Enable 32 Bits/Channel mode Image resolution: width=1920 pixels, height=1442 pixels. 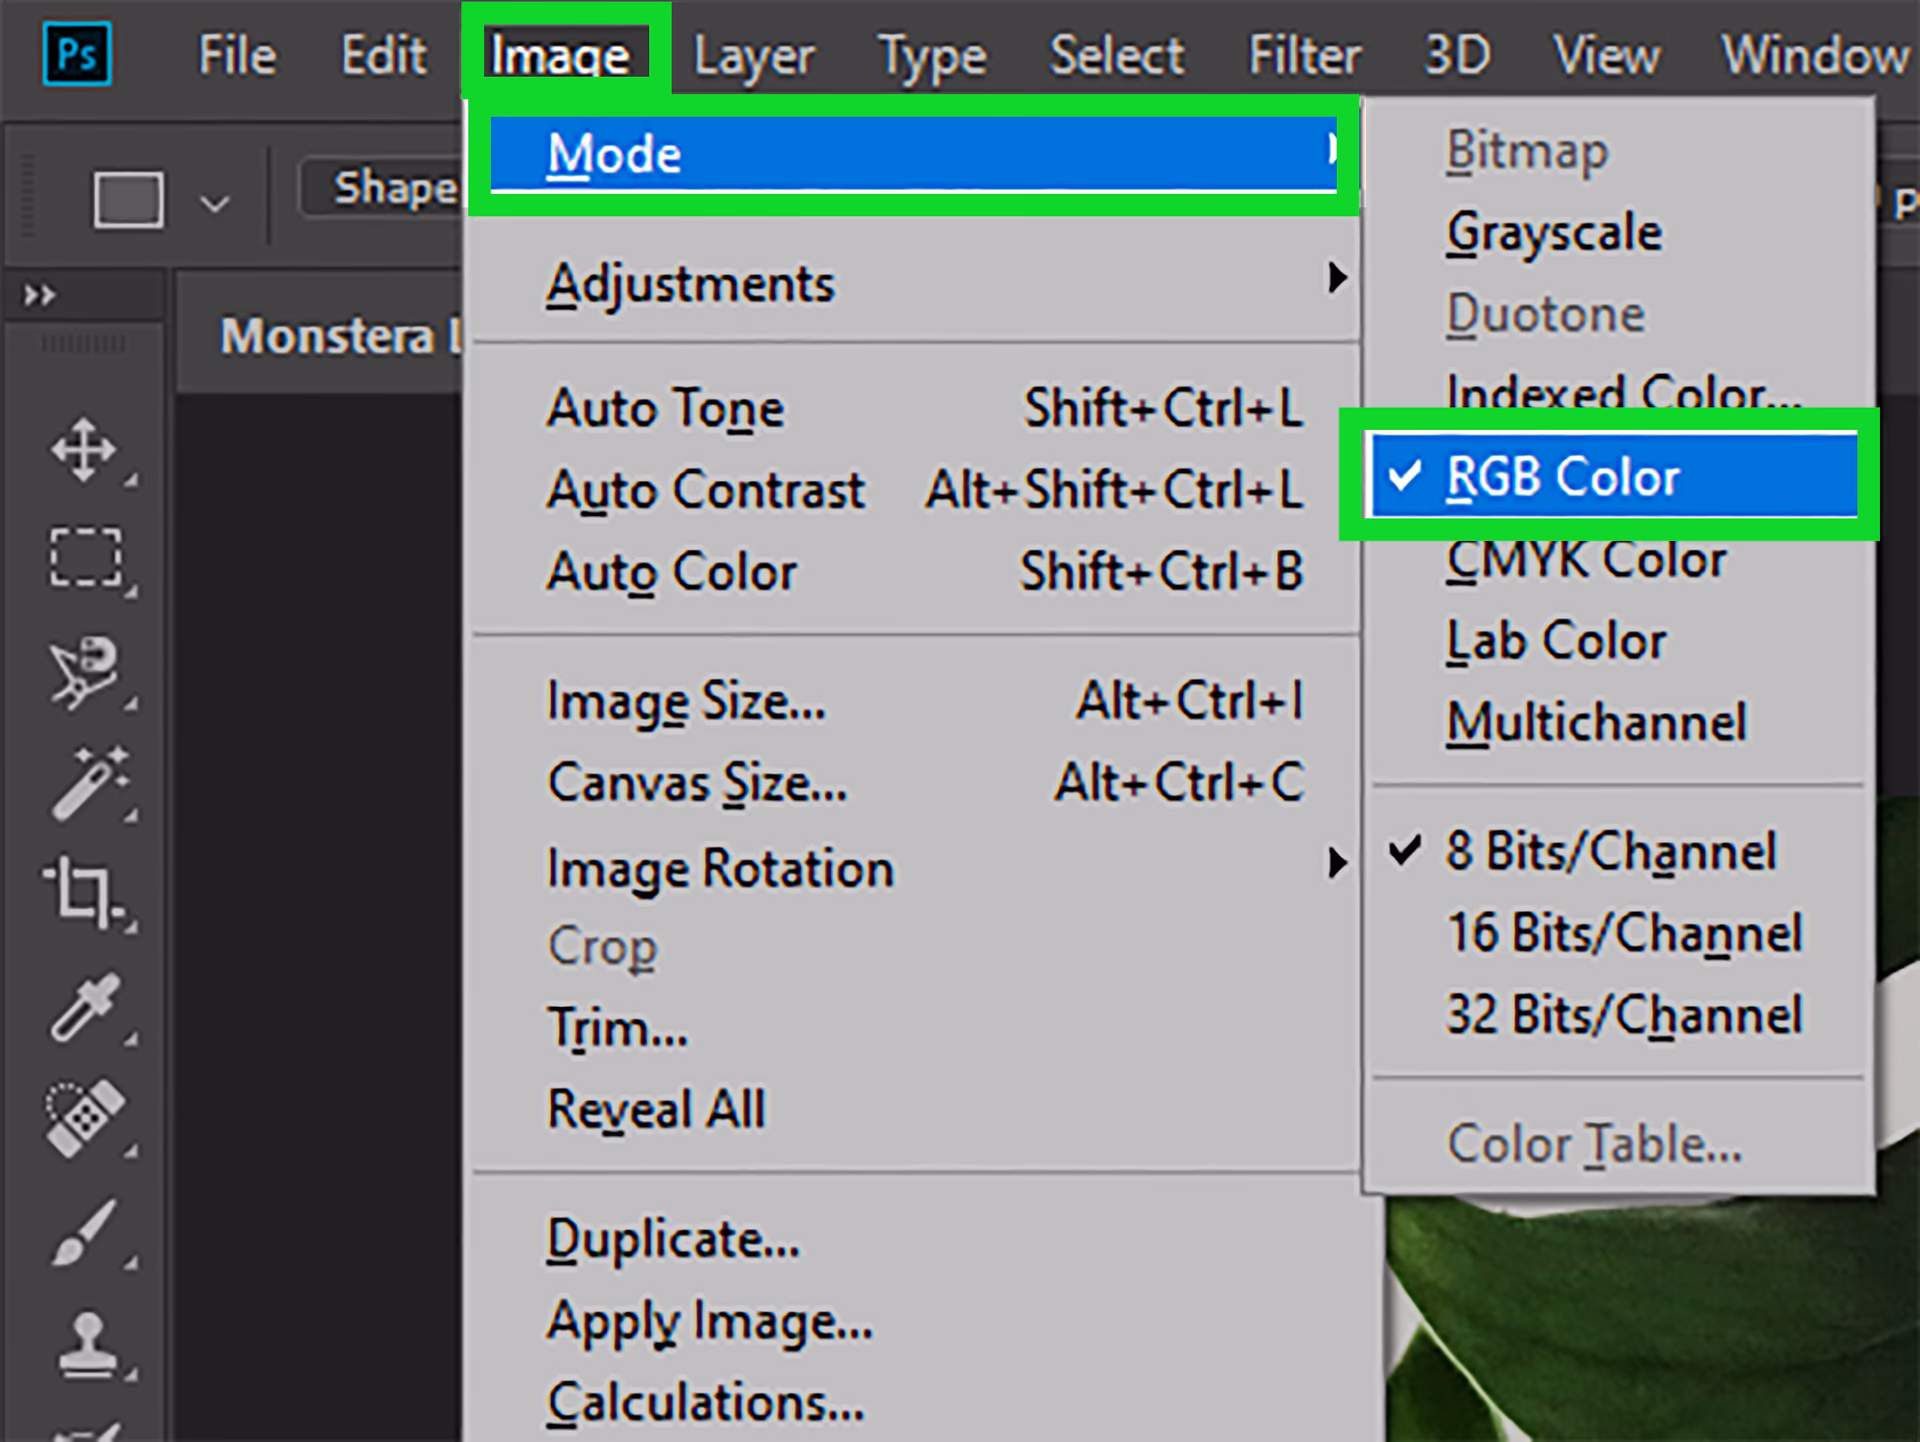pos(1625,1014)
